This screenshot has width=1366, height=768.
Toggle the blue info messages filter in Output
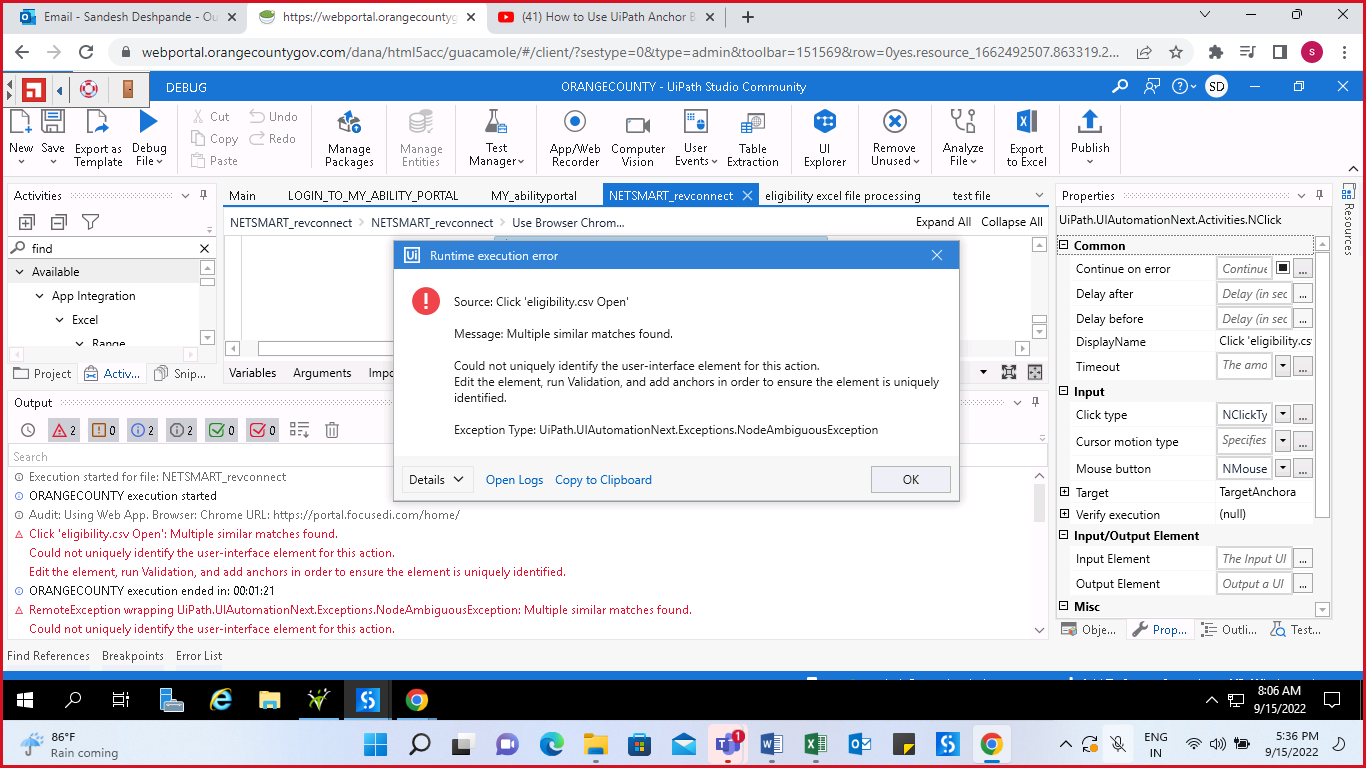point(142,430)
